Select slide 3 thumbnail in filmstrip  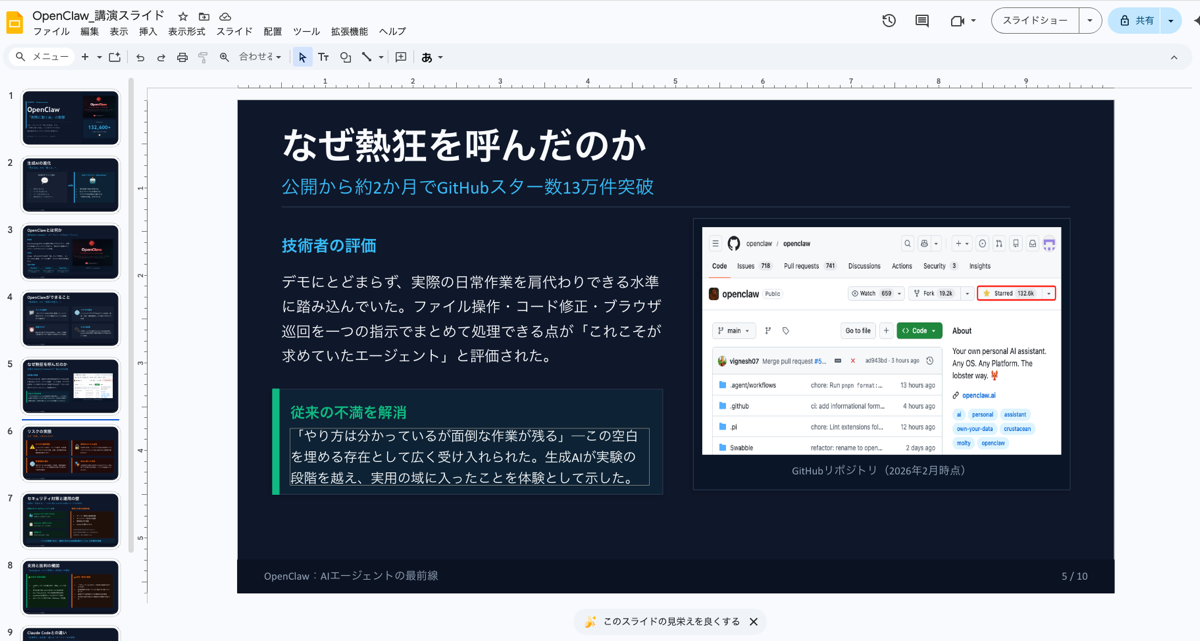(x=70, y=252)
